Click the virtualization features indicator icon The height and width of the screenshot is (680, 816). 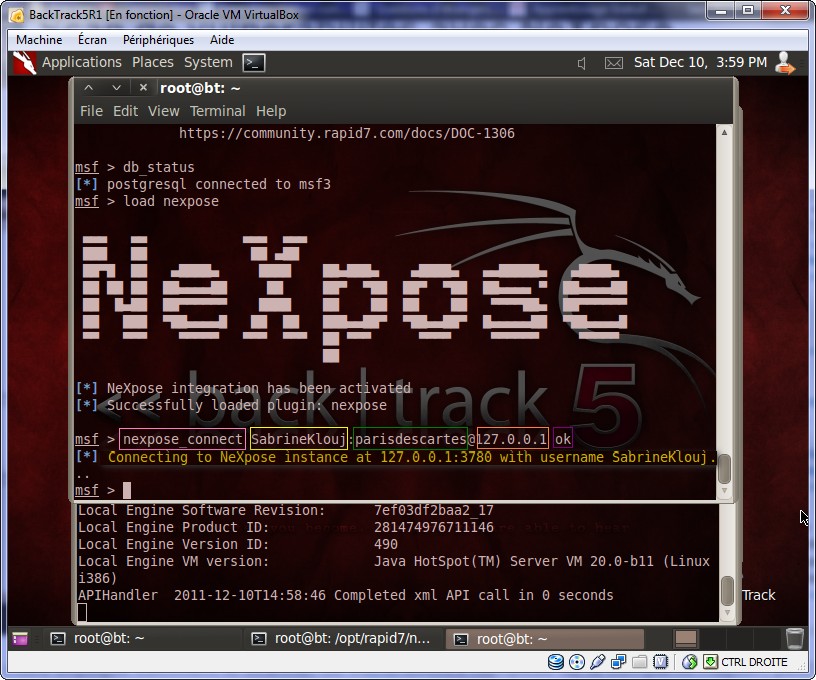pos(660,662)
